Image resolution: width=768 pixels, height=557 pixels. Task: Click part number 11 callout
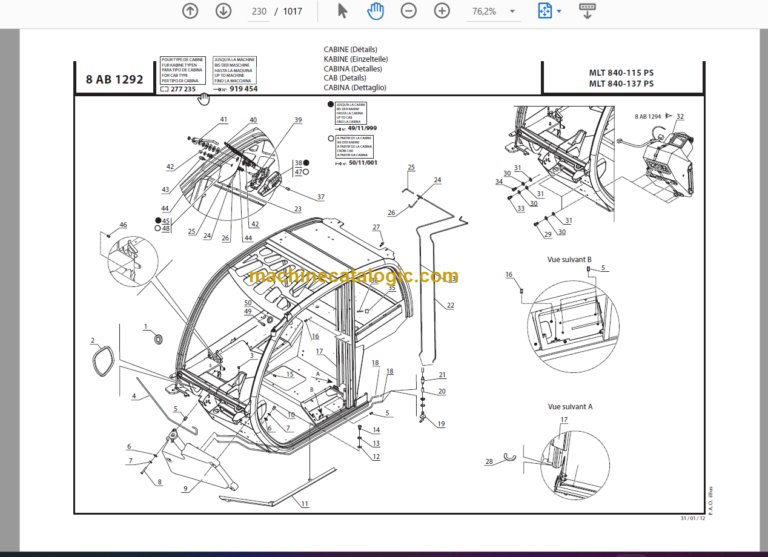click(x=305, y=504)
